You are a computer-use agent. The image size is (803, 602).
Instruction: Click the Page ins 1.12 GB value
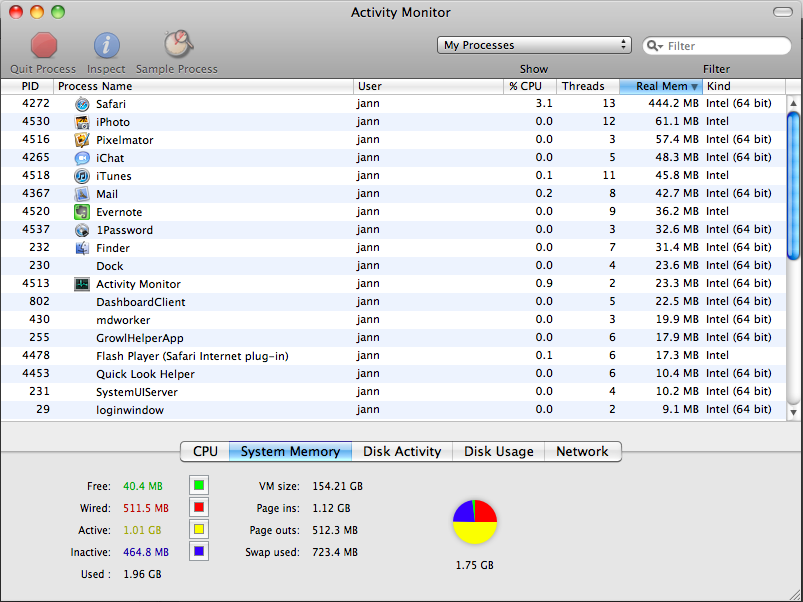point(331,508)
